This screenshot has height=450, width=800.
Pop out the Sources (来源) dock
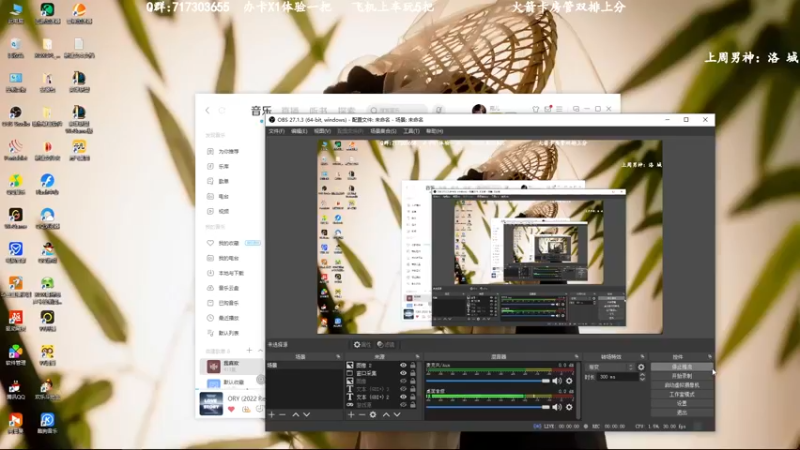pyautogui.click(x=417, y=357)
